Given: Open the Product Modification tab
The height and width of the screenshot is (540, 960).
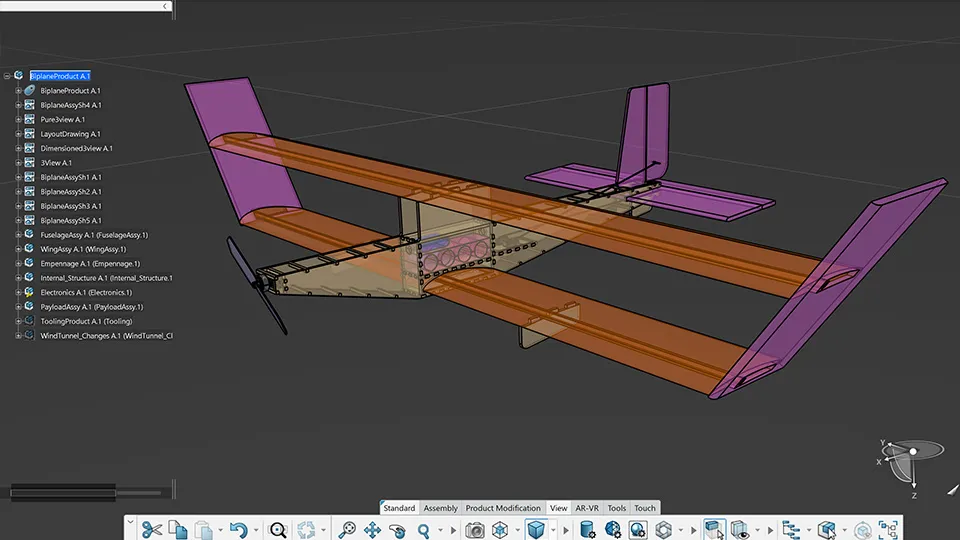Looking at the screenshot, I should [x=503, y=508].
